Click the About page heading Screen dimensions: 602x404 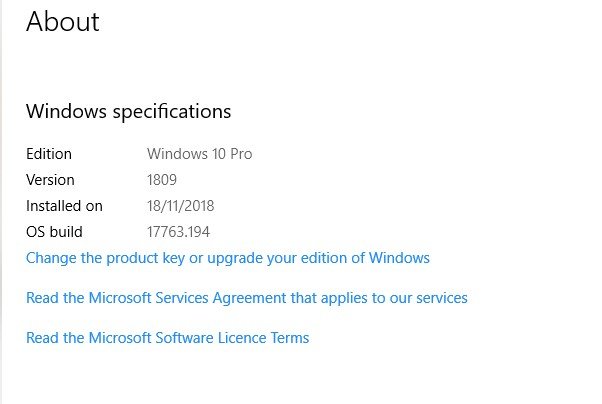[x=62, y=22]
